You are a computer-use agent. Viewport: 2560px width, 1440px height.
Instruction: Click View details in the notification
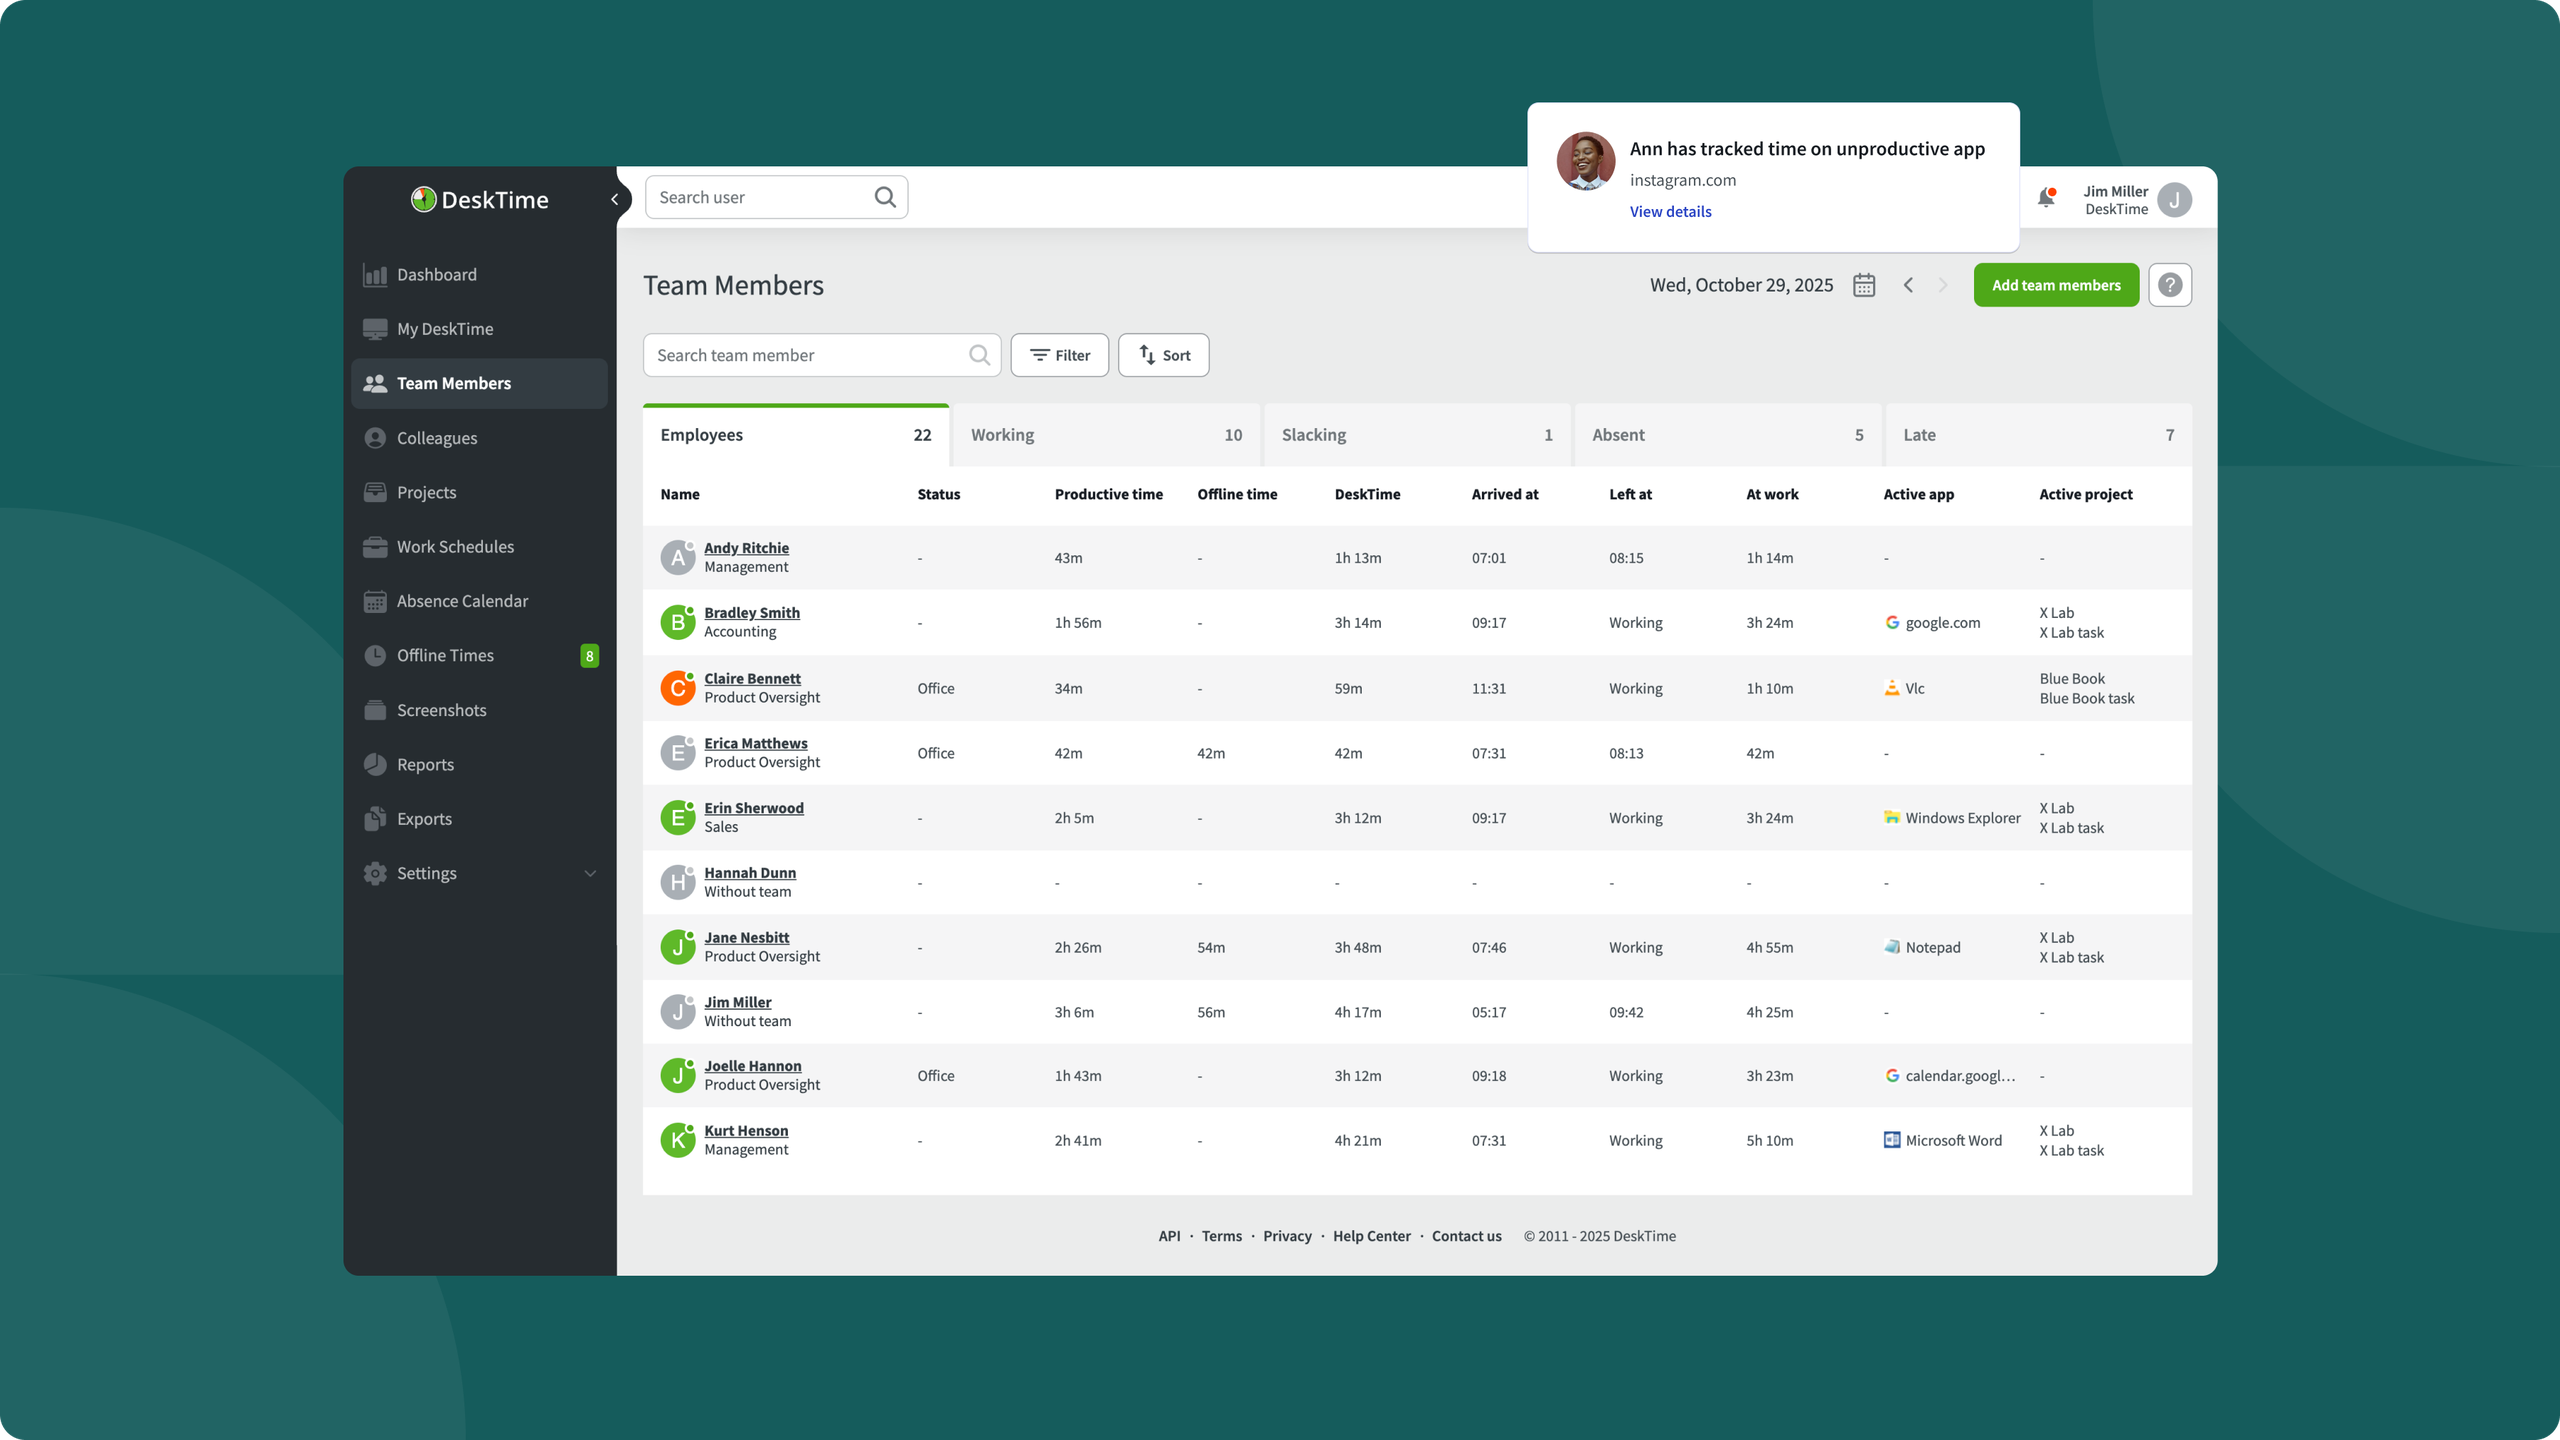[1670, 211]
